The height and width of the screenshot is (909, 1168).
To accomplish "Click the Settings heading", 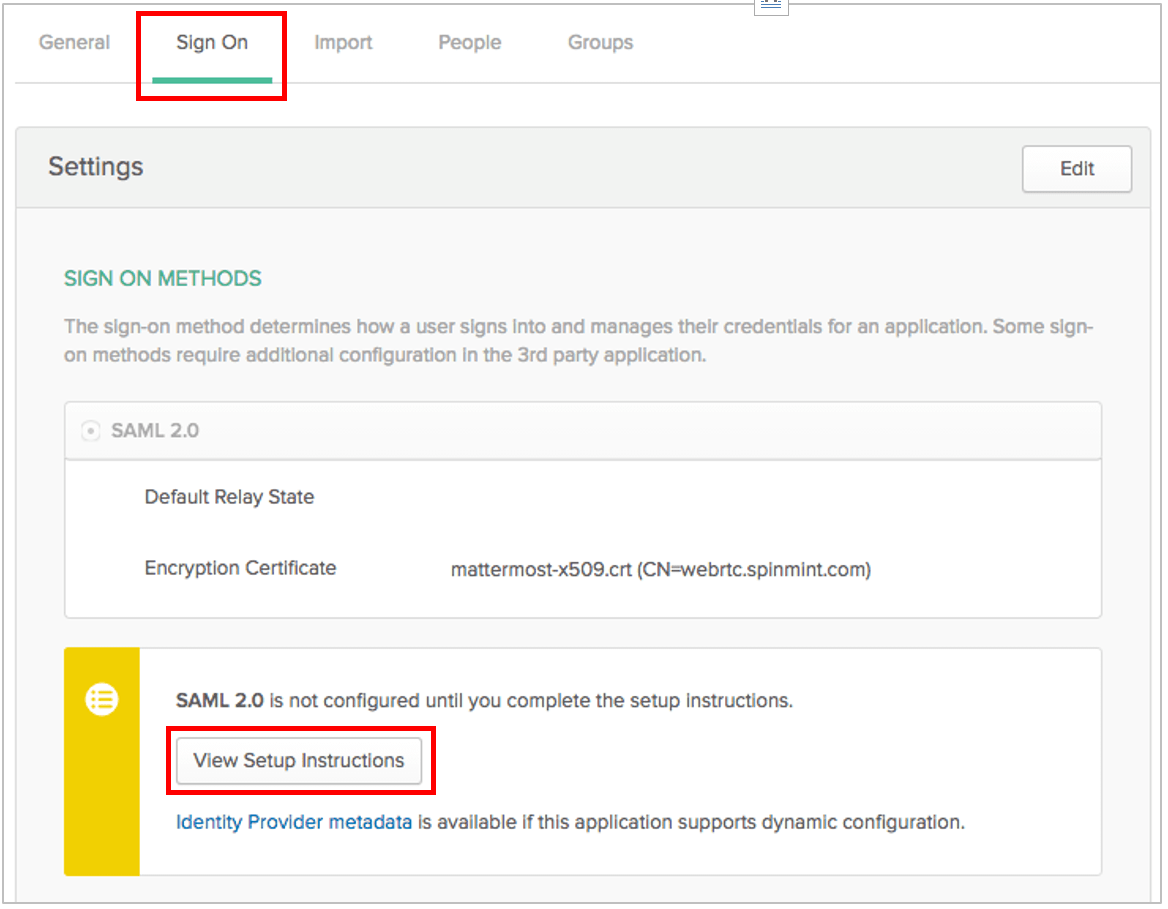I will (x=95, y=167).
